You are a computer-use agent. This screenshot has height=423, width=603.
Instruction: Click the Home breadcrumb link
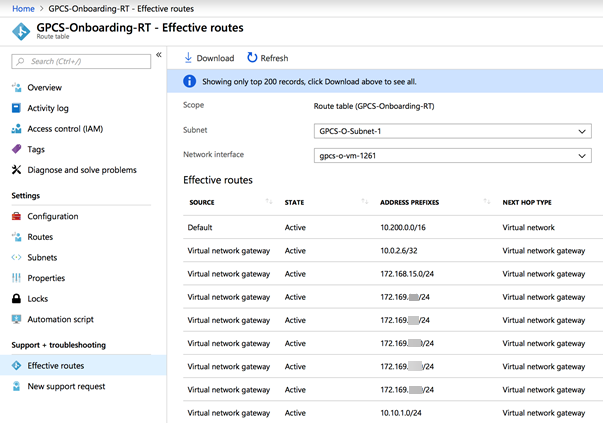(23, 8)
